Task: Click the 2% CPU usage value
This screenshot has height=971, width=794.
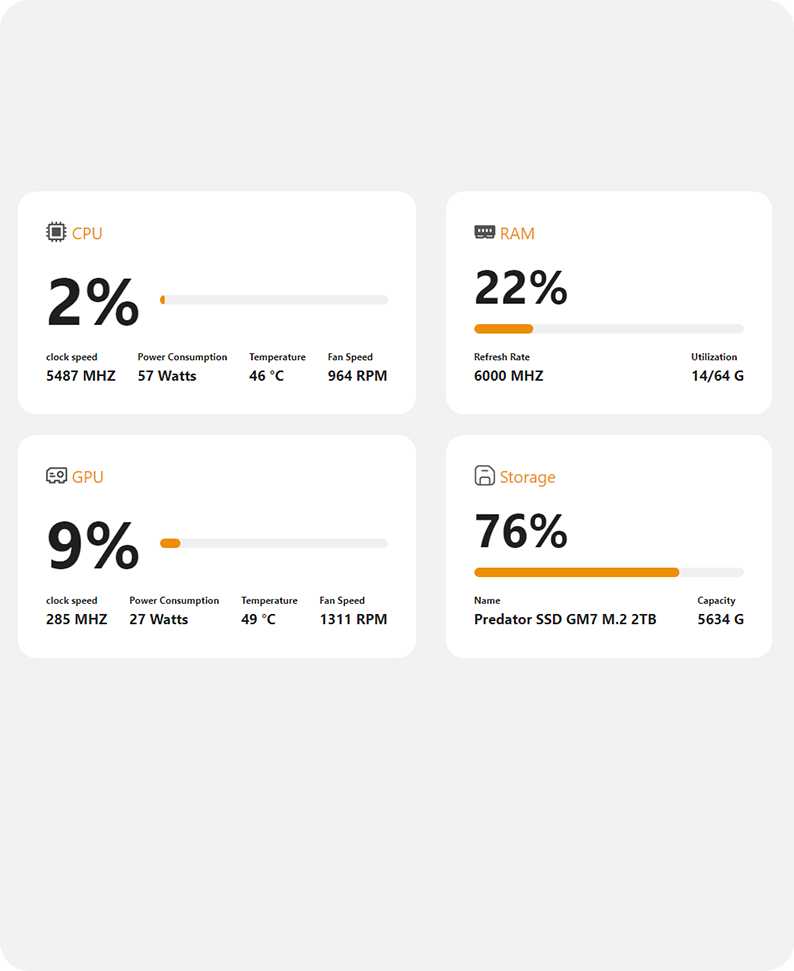Action: 93,303
